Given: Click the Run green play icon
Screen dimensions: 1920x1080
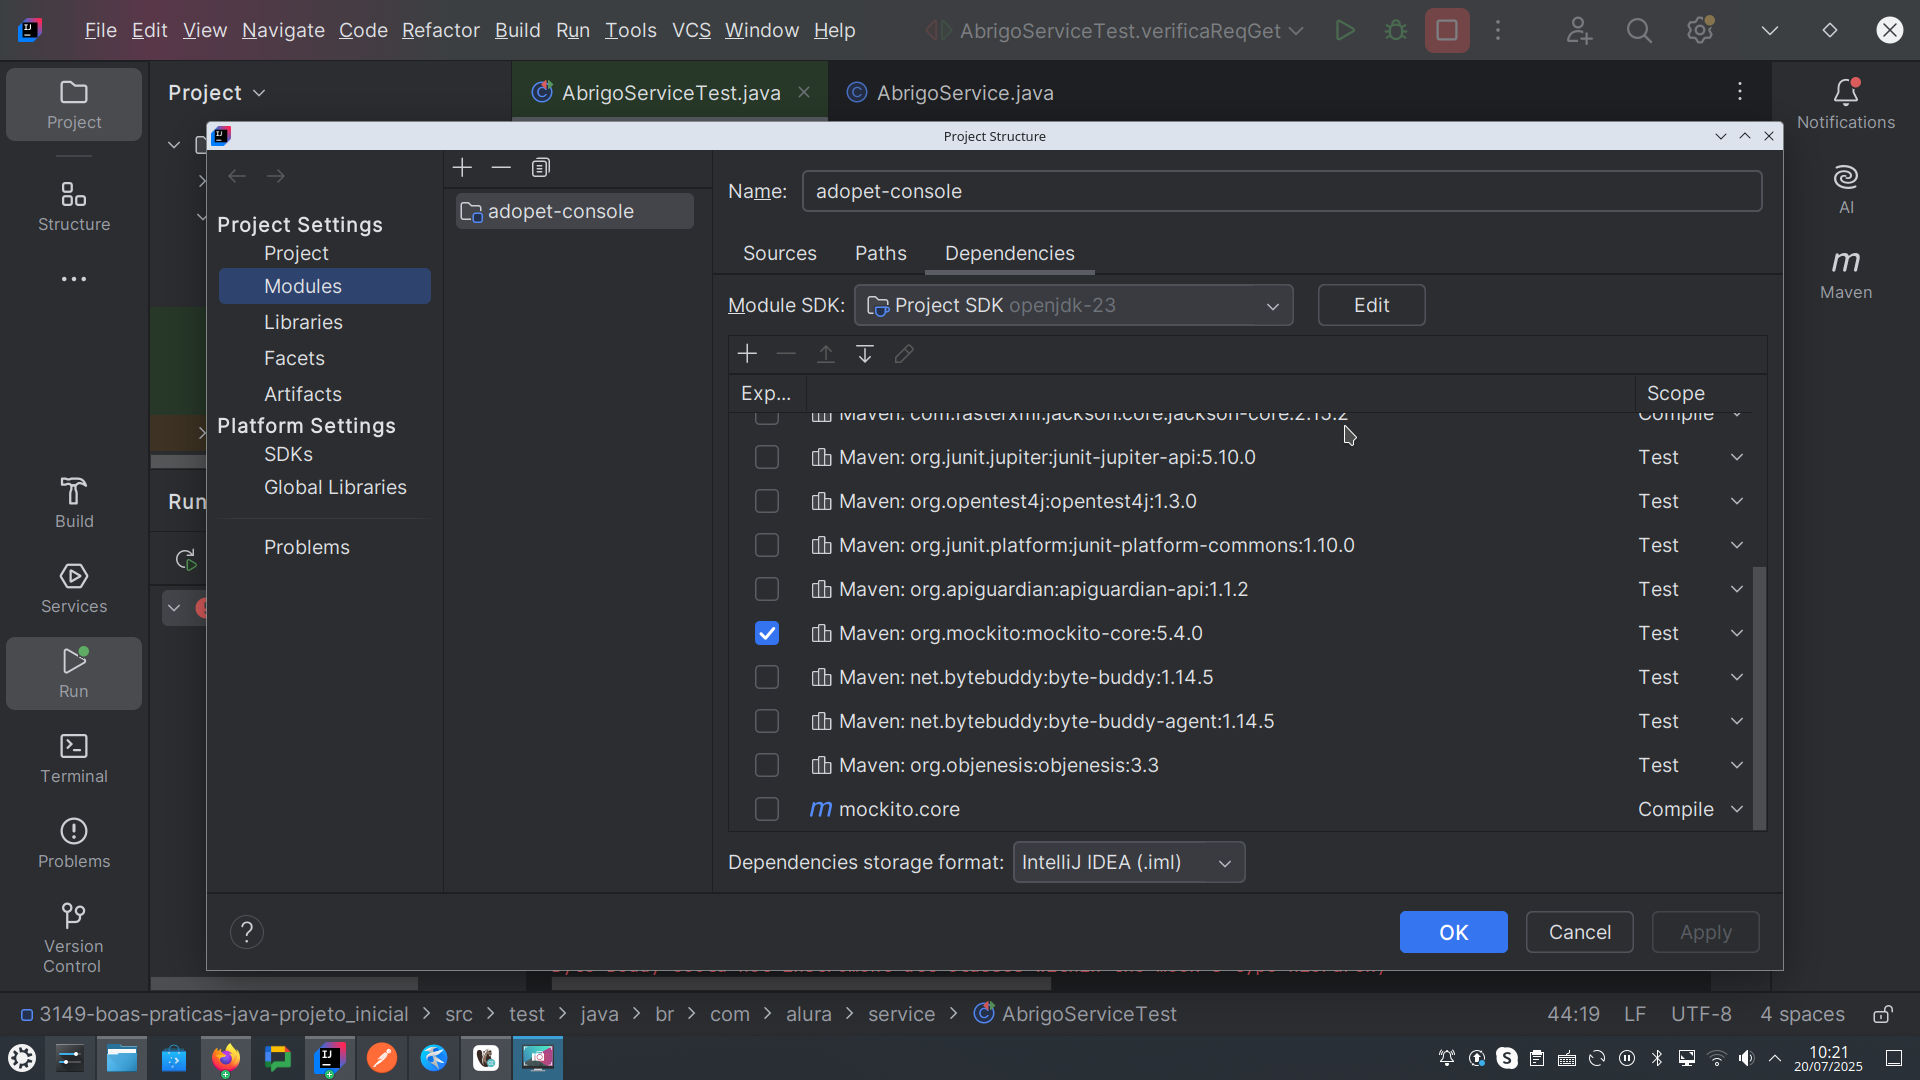Looking at the screenshot, I should tap(1345, 30).
